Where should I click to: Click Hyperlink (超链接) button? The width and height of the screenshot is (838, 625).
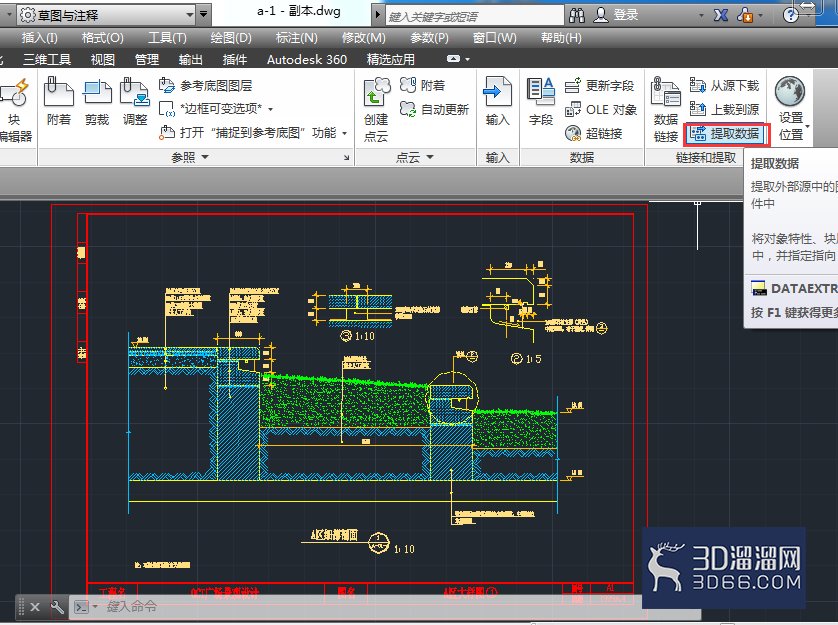594,133
